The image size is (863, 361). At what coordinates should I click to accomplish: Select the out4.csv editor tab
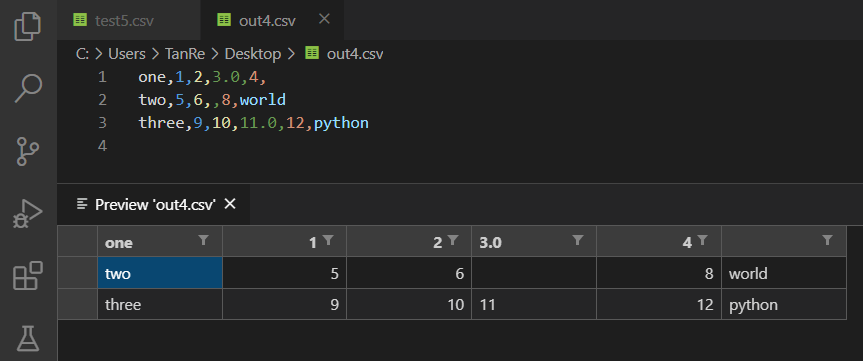click(x=256, y=20)
